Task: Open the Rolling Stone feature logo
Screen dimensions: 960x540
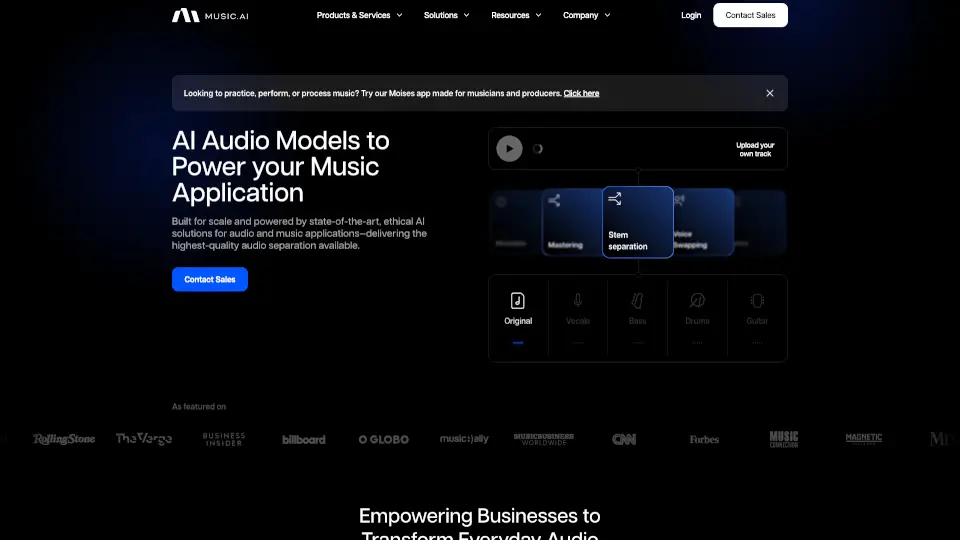Action: click(64, 439)
